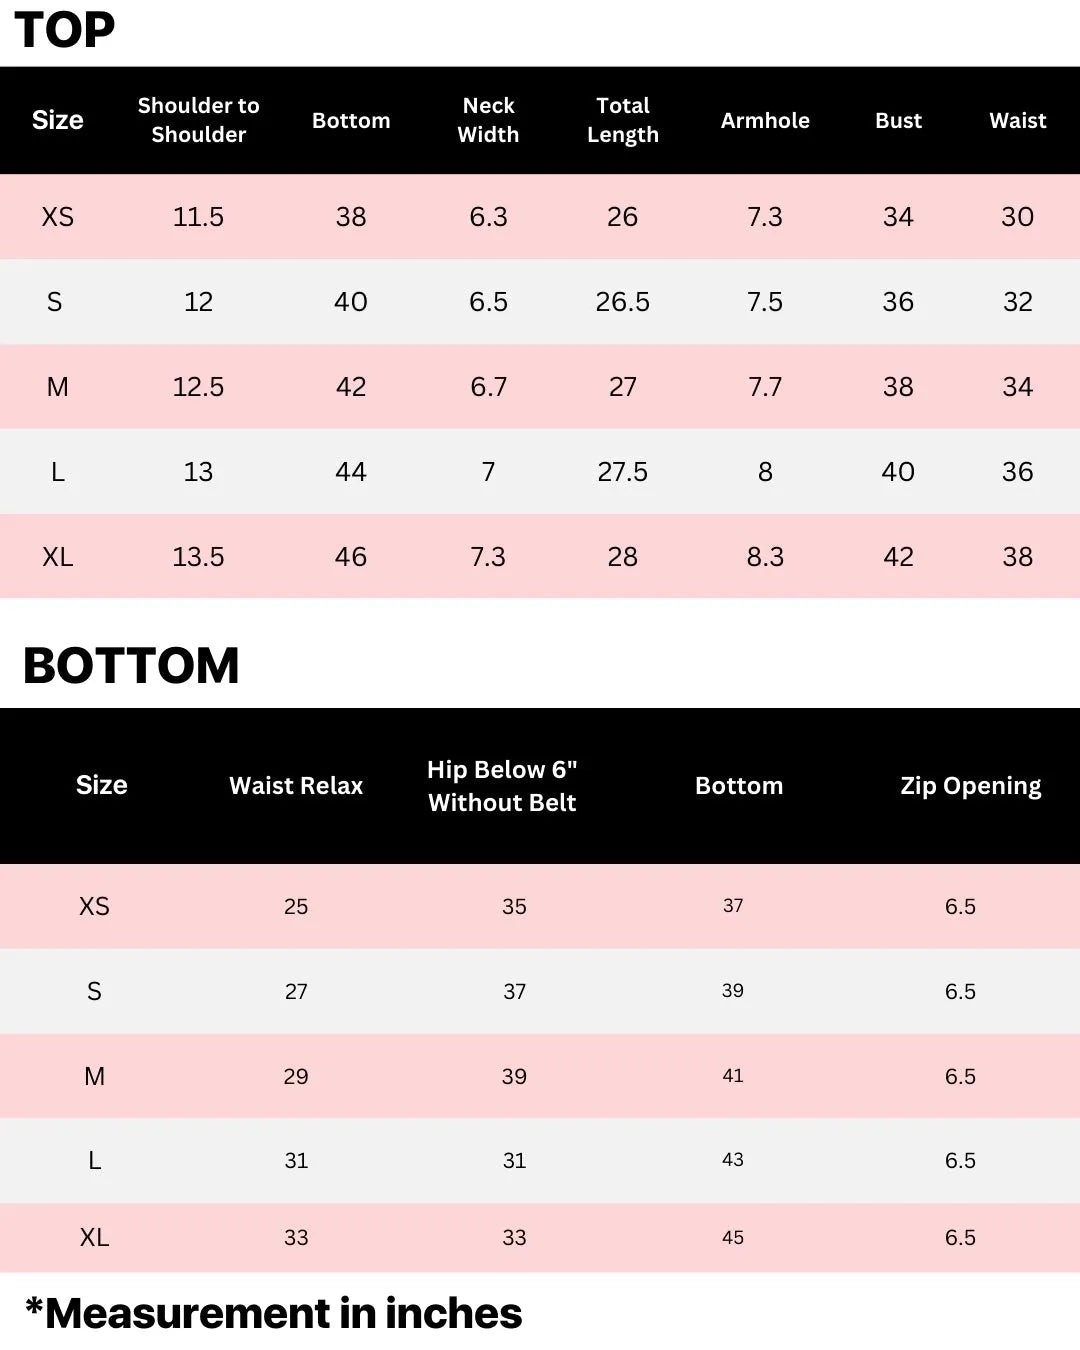The height and width of the screenshot is (1350, 1080).
Task: Click the Hip Below 6" Without Belt header
Action: tap(502, 786)
